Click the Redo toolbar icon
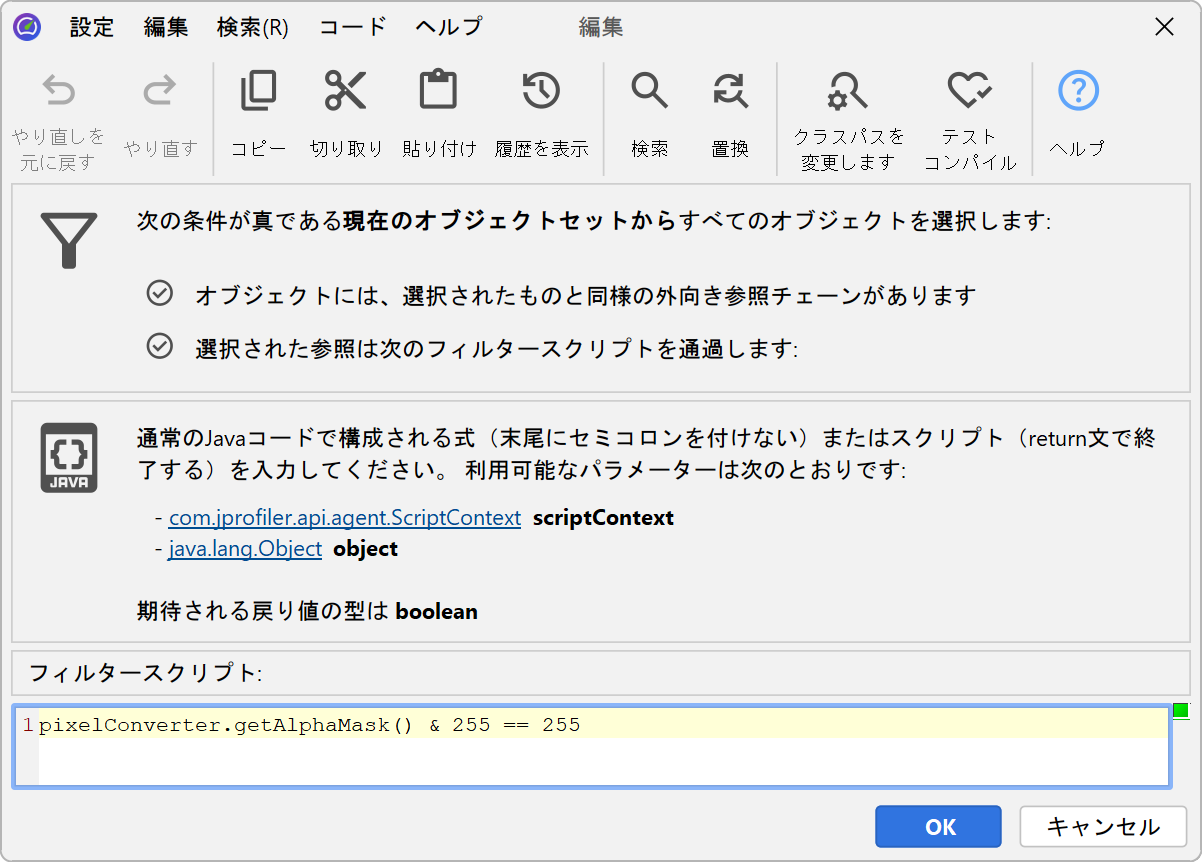The width and height of the screenshot is (1202, 862). [x=160, y=93]
